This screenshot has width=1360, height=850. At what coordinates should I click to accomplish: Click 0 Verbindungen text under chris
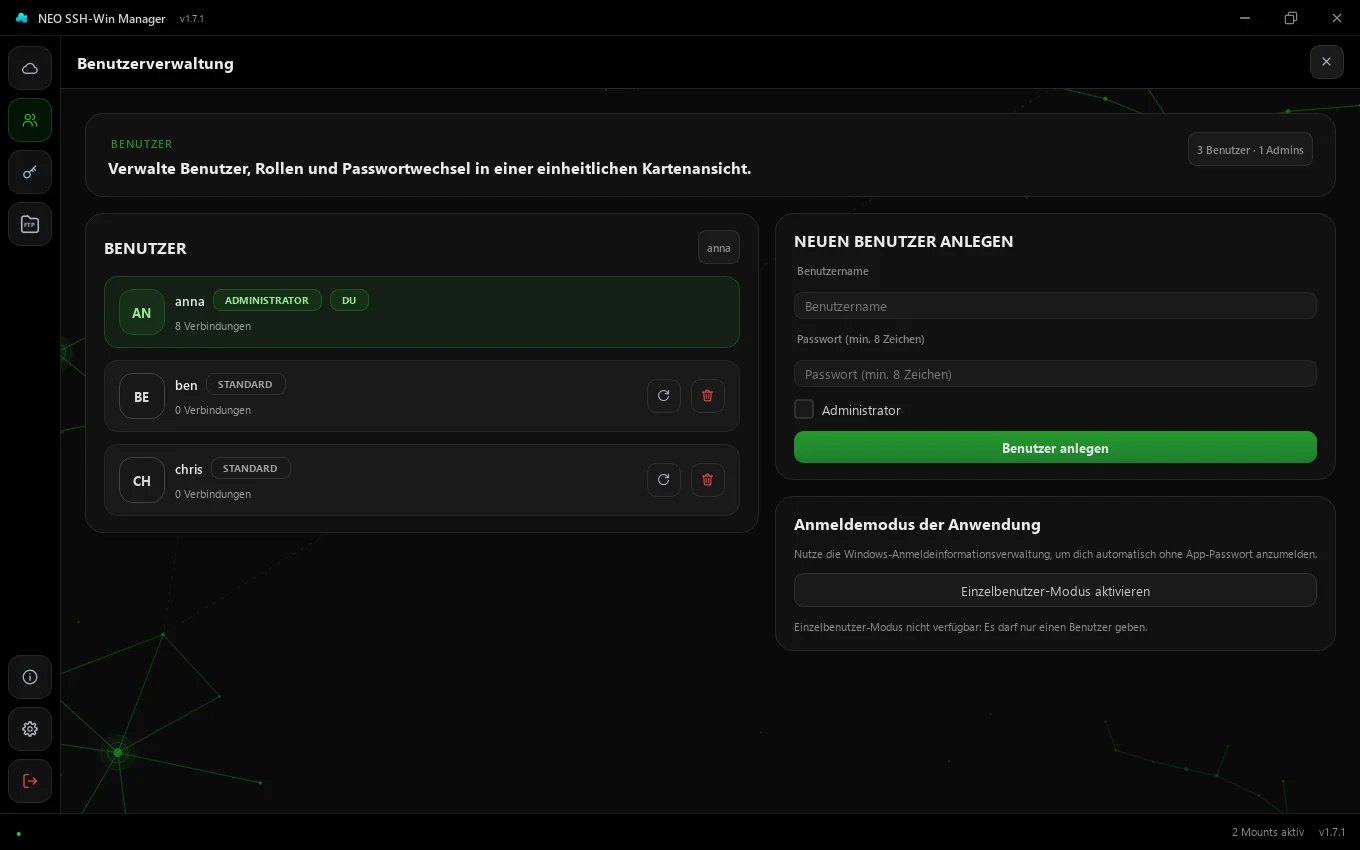213,494
